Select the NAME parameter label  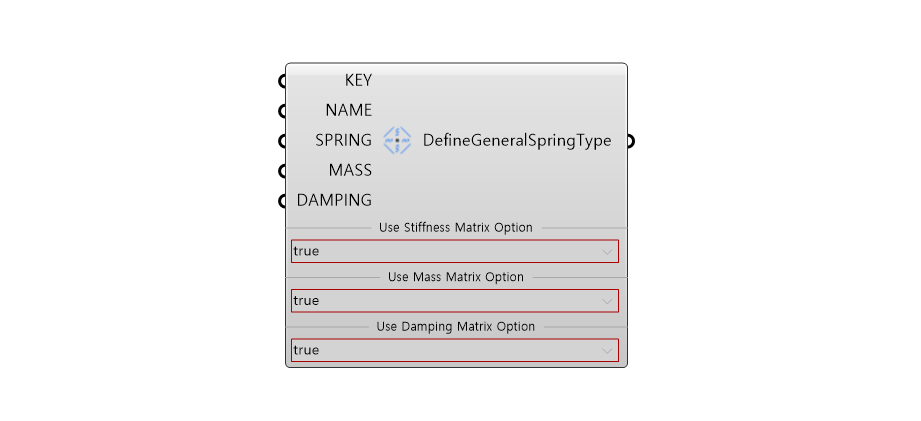[x=349, y=110]
